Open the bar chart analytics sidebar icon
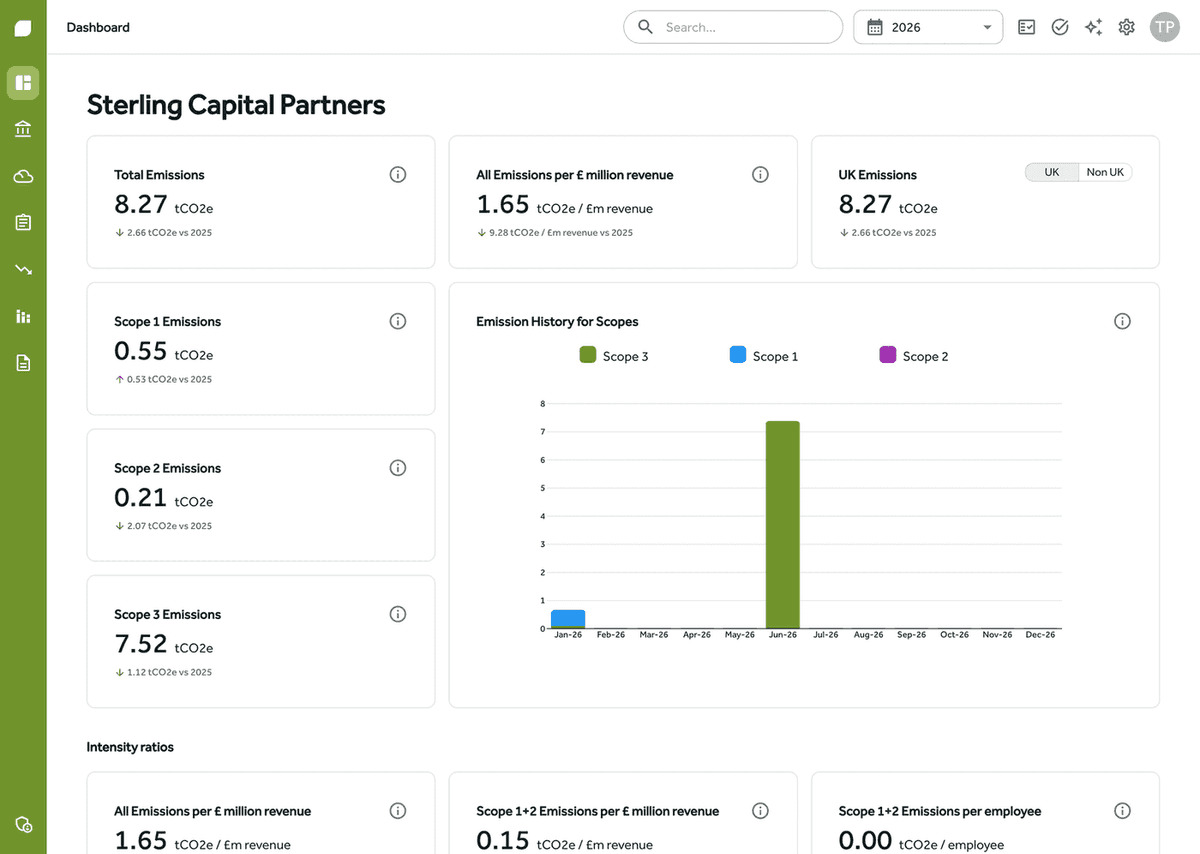 23,316
